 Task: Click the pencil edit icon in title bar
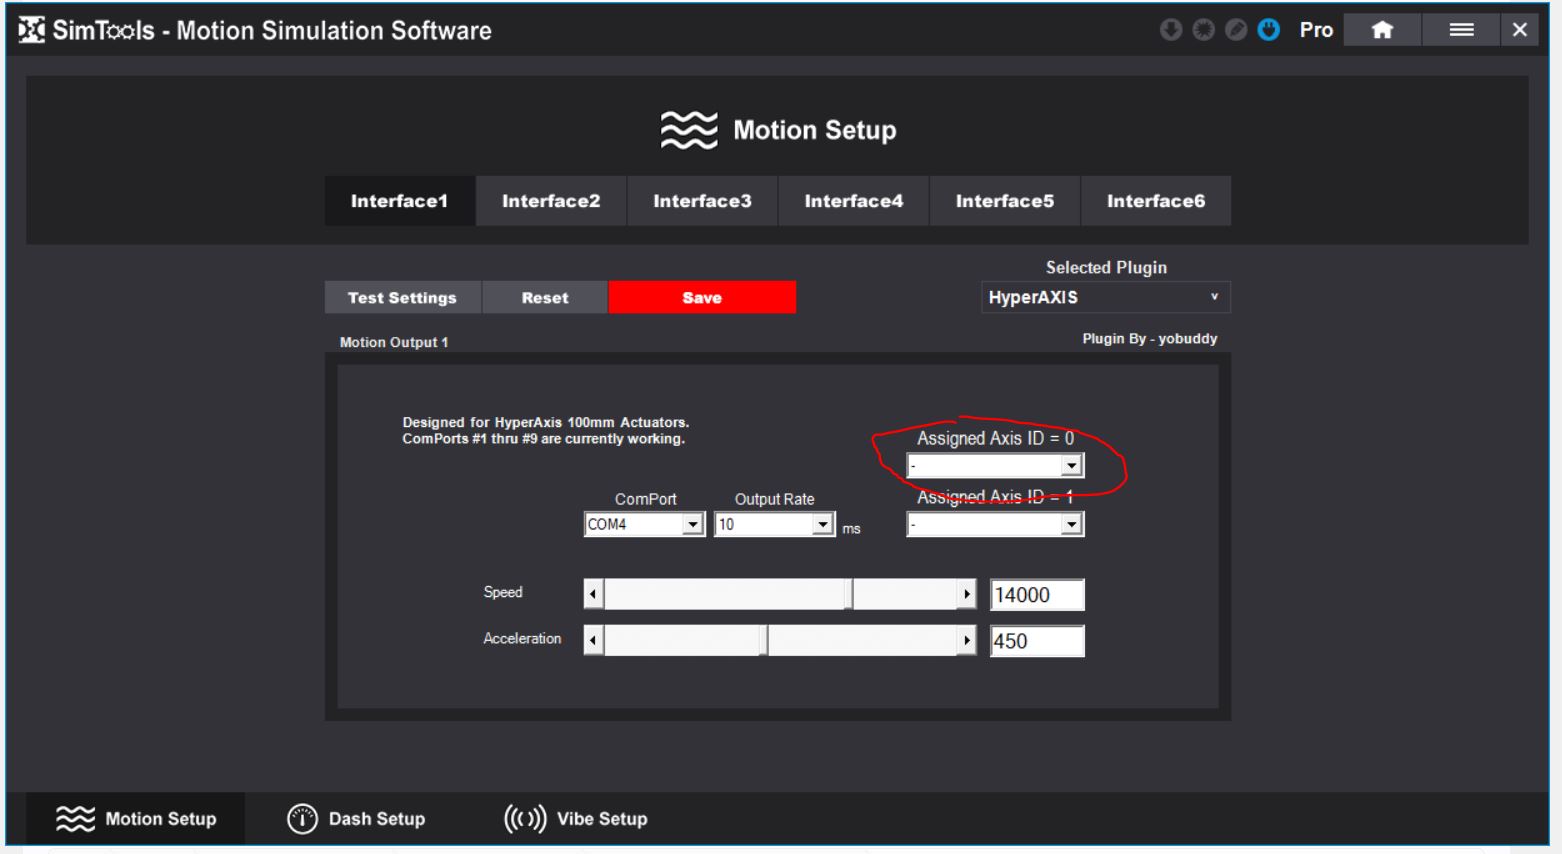pyautogui.click(x=1236, y=30)
